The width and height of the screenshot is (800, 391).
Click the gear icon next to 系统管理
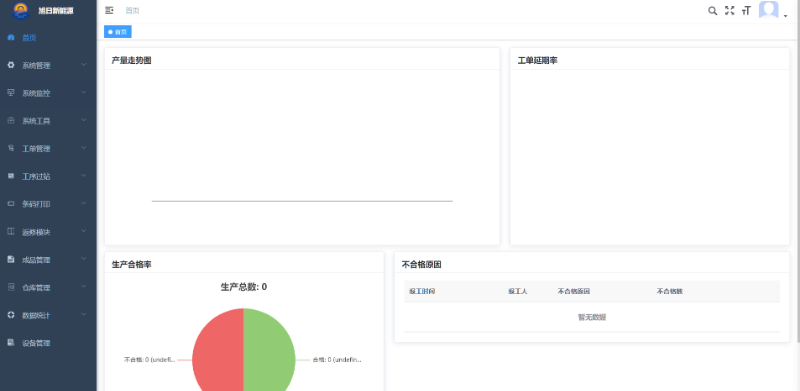[11, 65]
